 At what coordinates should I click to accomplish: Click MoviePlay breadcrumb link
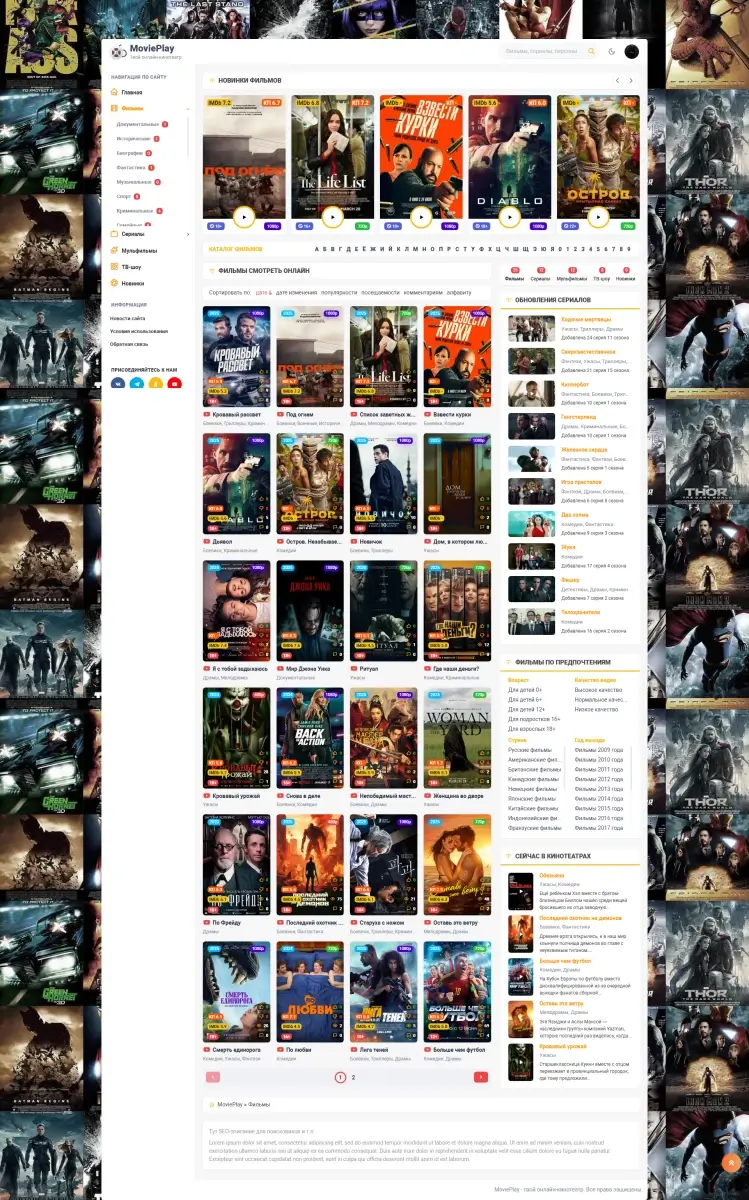pyautogui.click(x=230, y=1105)
